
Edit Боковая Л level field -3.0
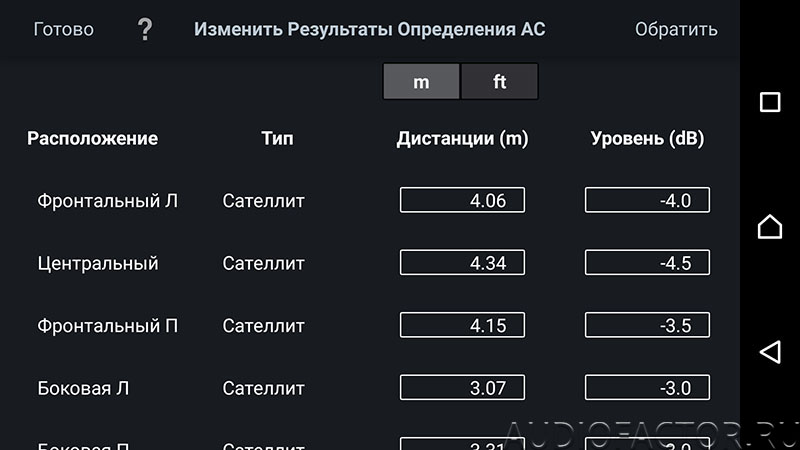tap(647, 387)
